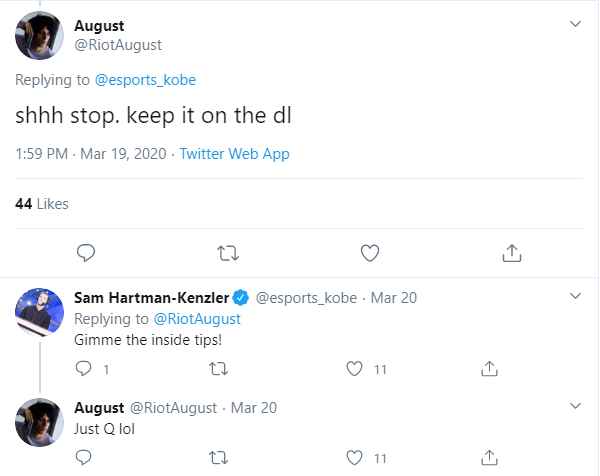Open more options for main tweet
This screenshot has width=600, height=476.
[575, 25]
